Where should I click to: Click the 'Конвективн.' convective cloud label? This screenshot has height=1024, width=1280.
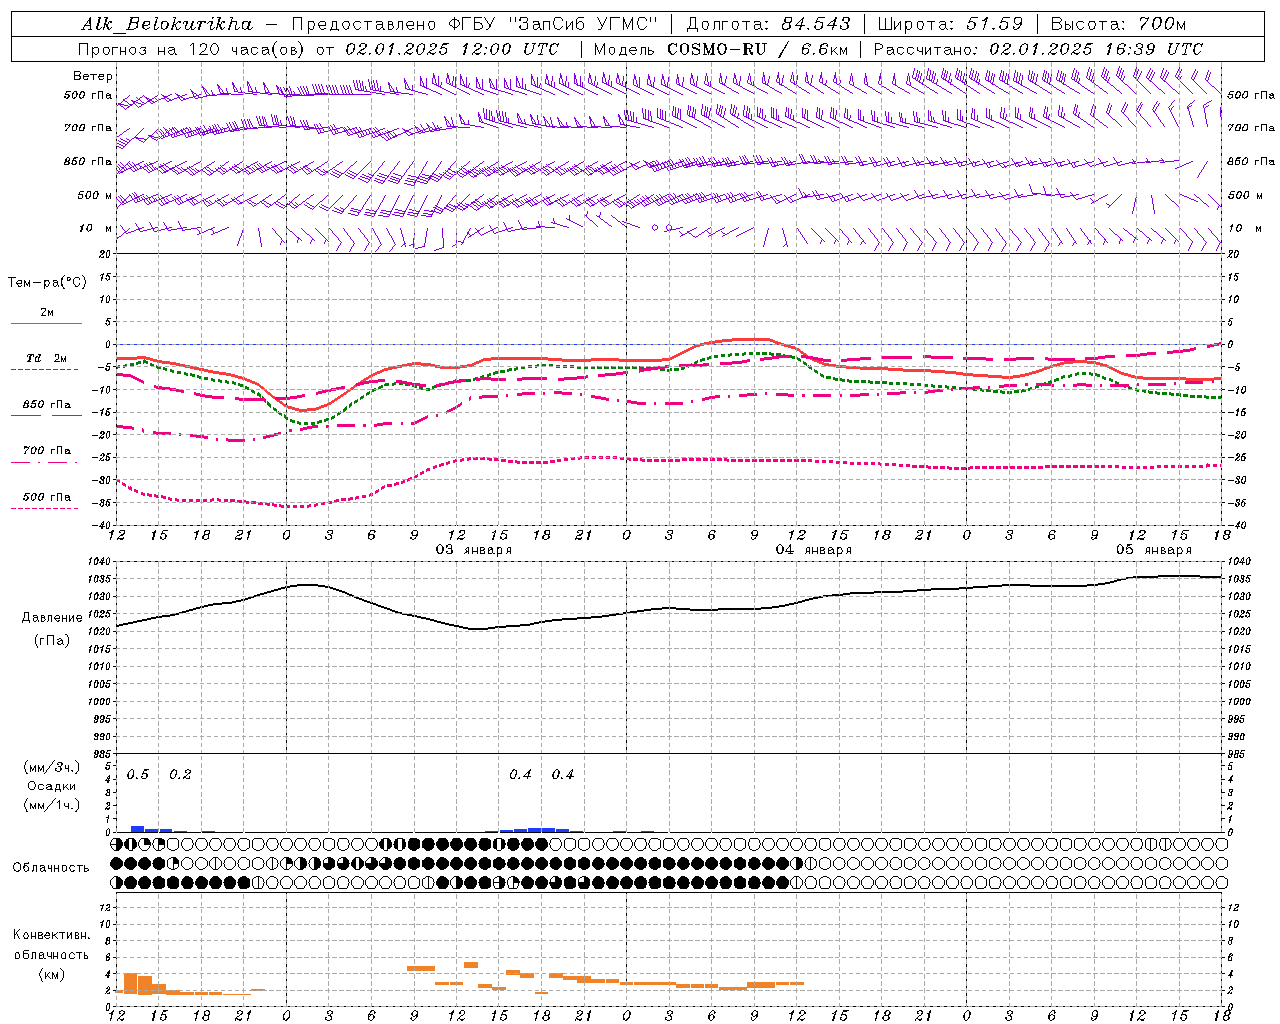[x=51, y=935]
